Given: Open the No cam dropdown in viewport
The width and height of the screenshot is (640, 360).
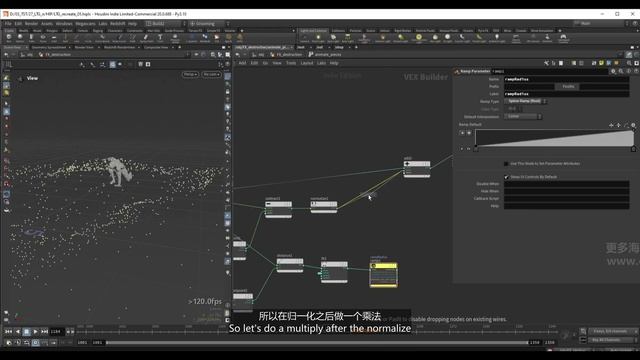Looking at the screenshot, I should (x=211, y=74).
